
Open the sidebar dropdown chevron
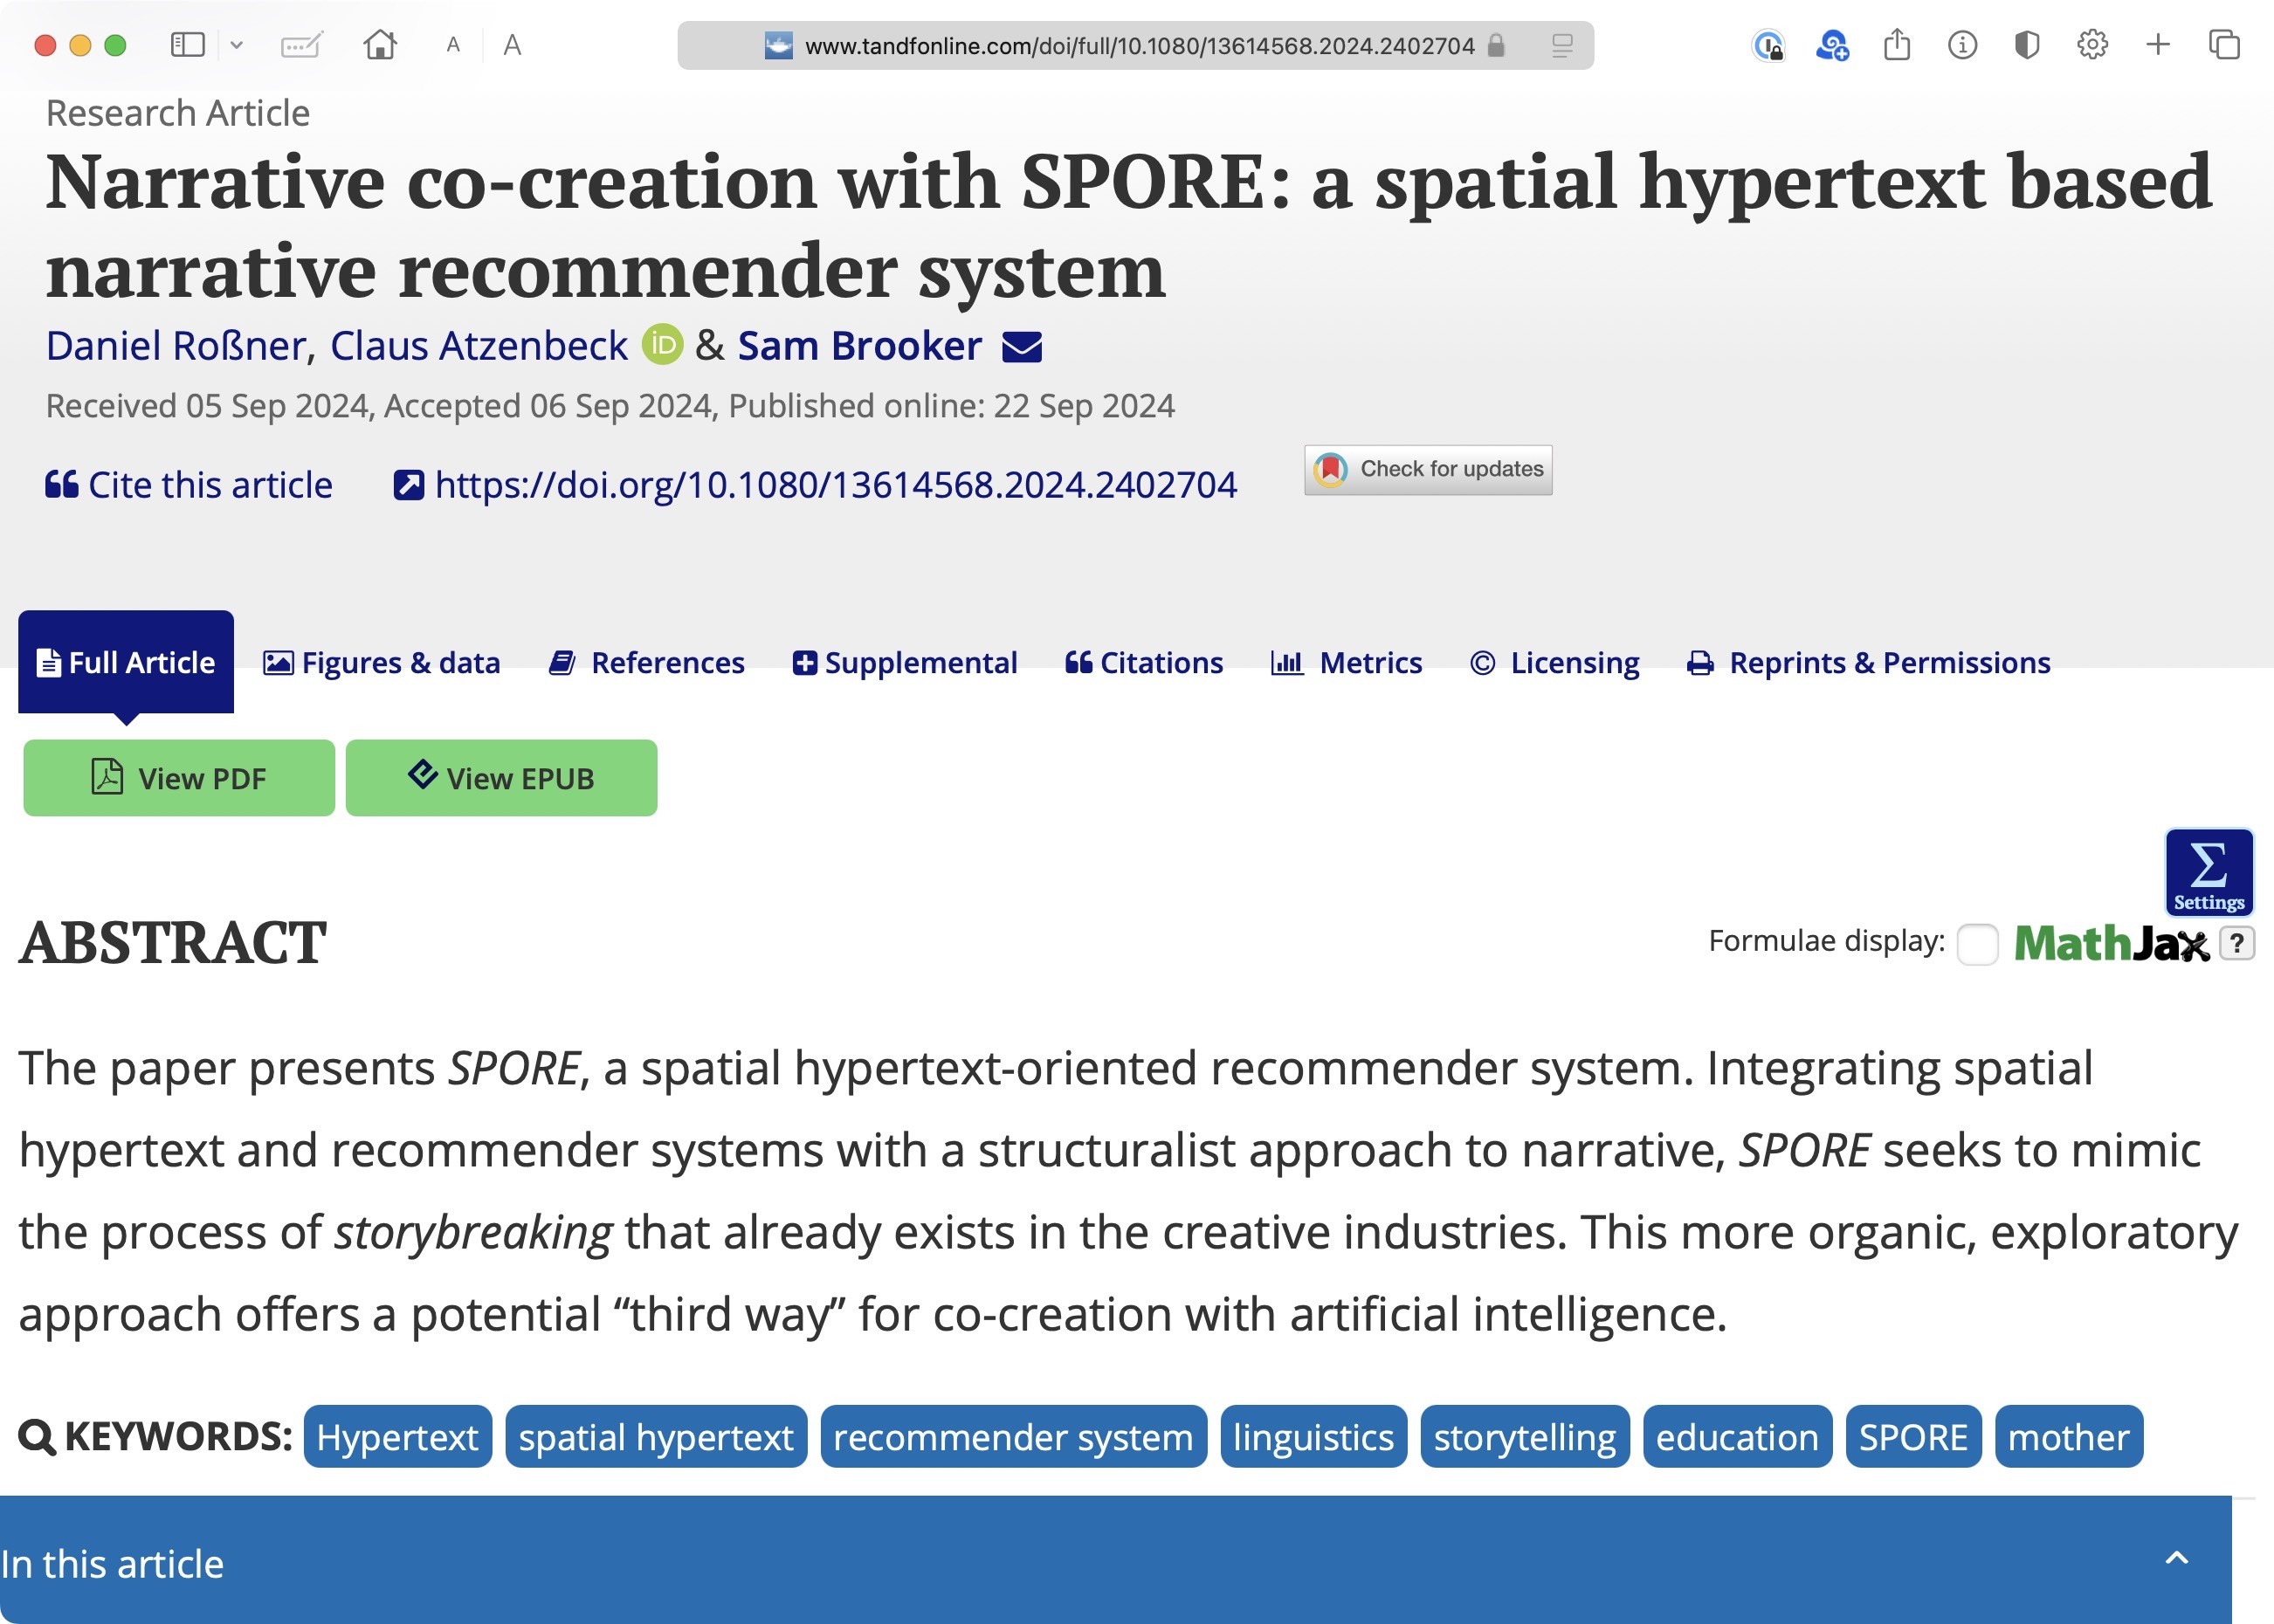[x=237, y=45]
